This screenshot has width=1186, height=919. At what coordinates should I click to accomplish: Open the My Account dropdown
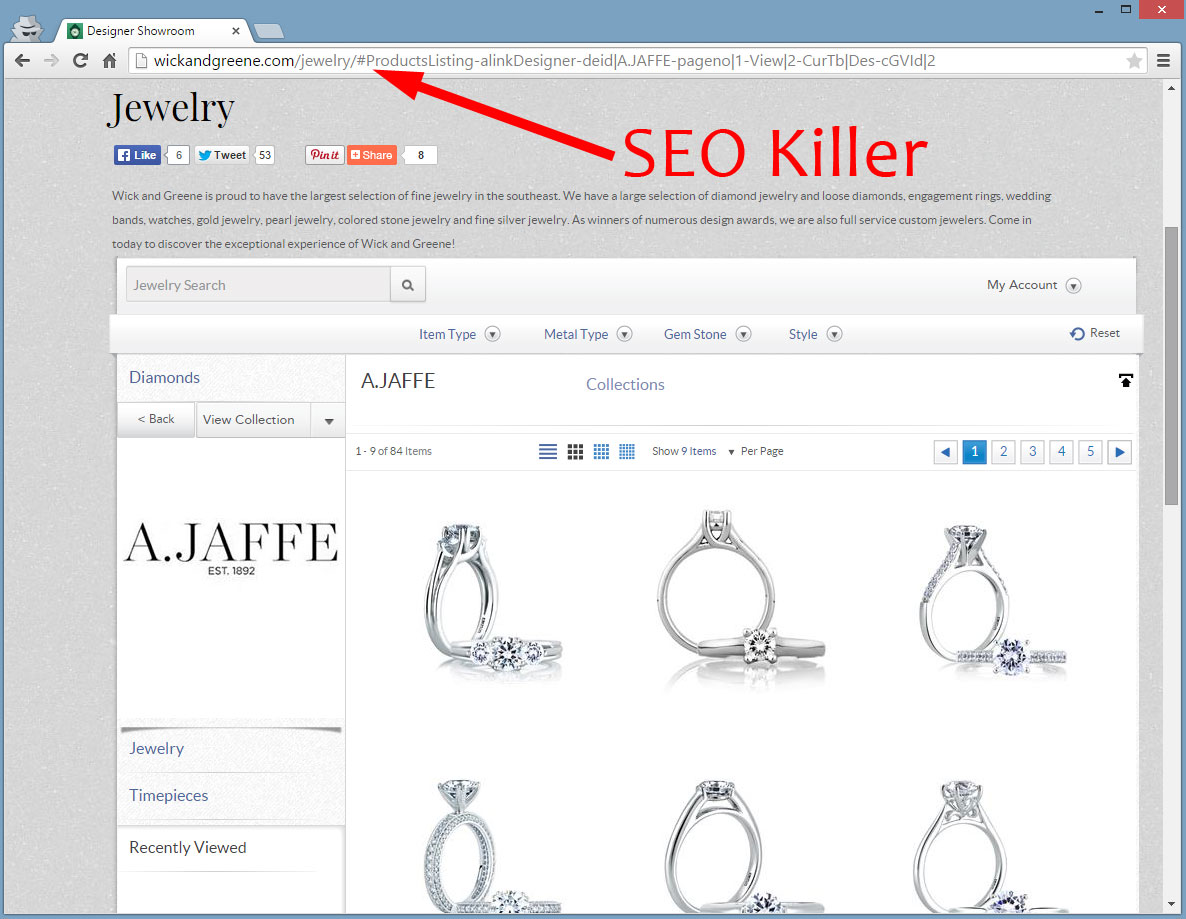pos(1033,285)
